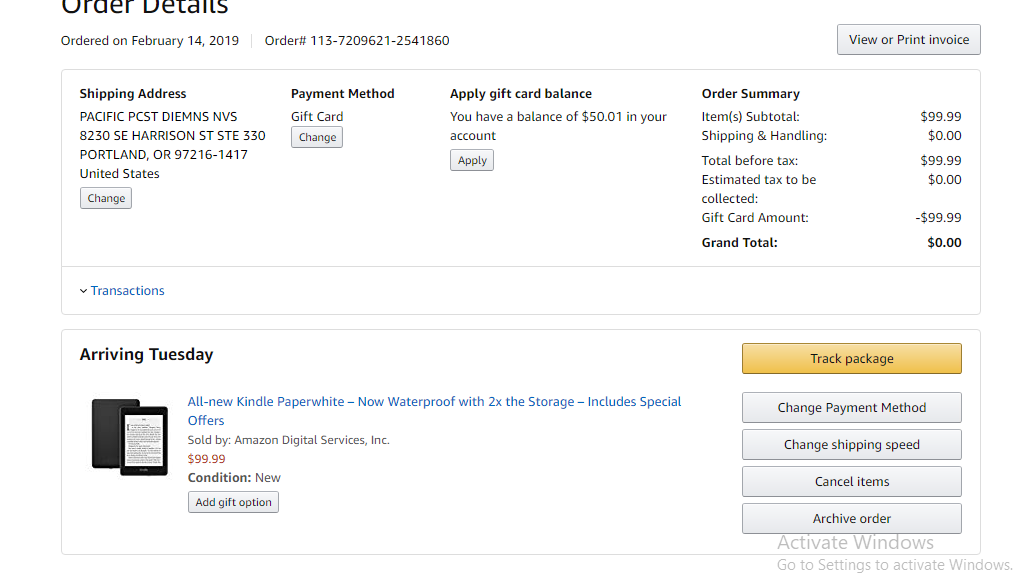Click the order number 113-7209621-2541860

pos(379,41)
